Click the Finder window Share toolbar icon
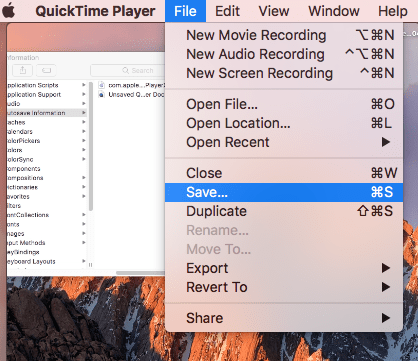Viewport: 418px width, 361px height. pos(23,70)
